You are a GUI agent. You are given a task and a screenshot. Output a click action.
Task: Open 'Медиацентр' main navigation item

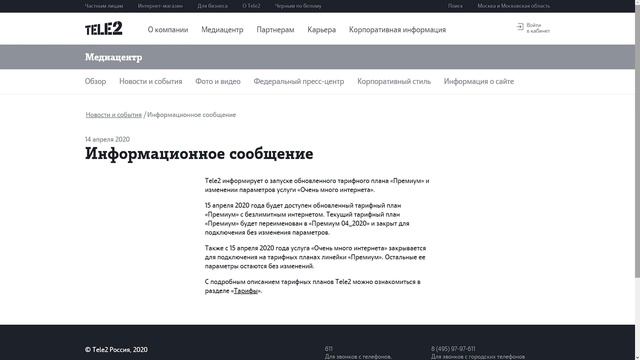[x=222, y=29]
